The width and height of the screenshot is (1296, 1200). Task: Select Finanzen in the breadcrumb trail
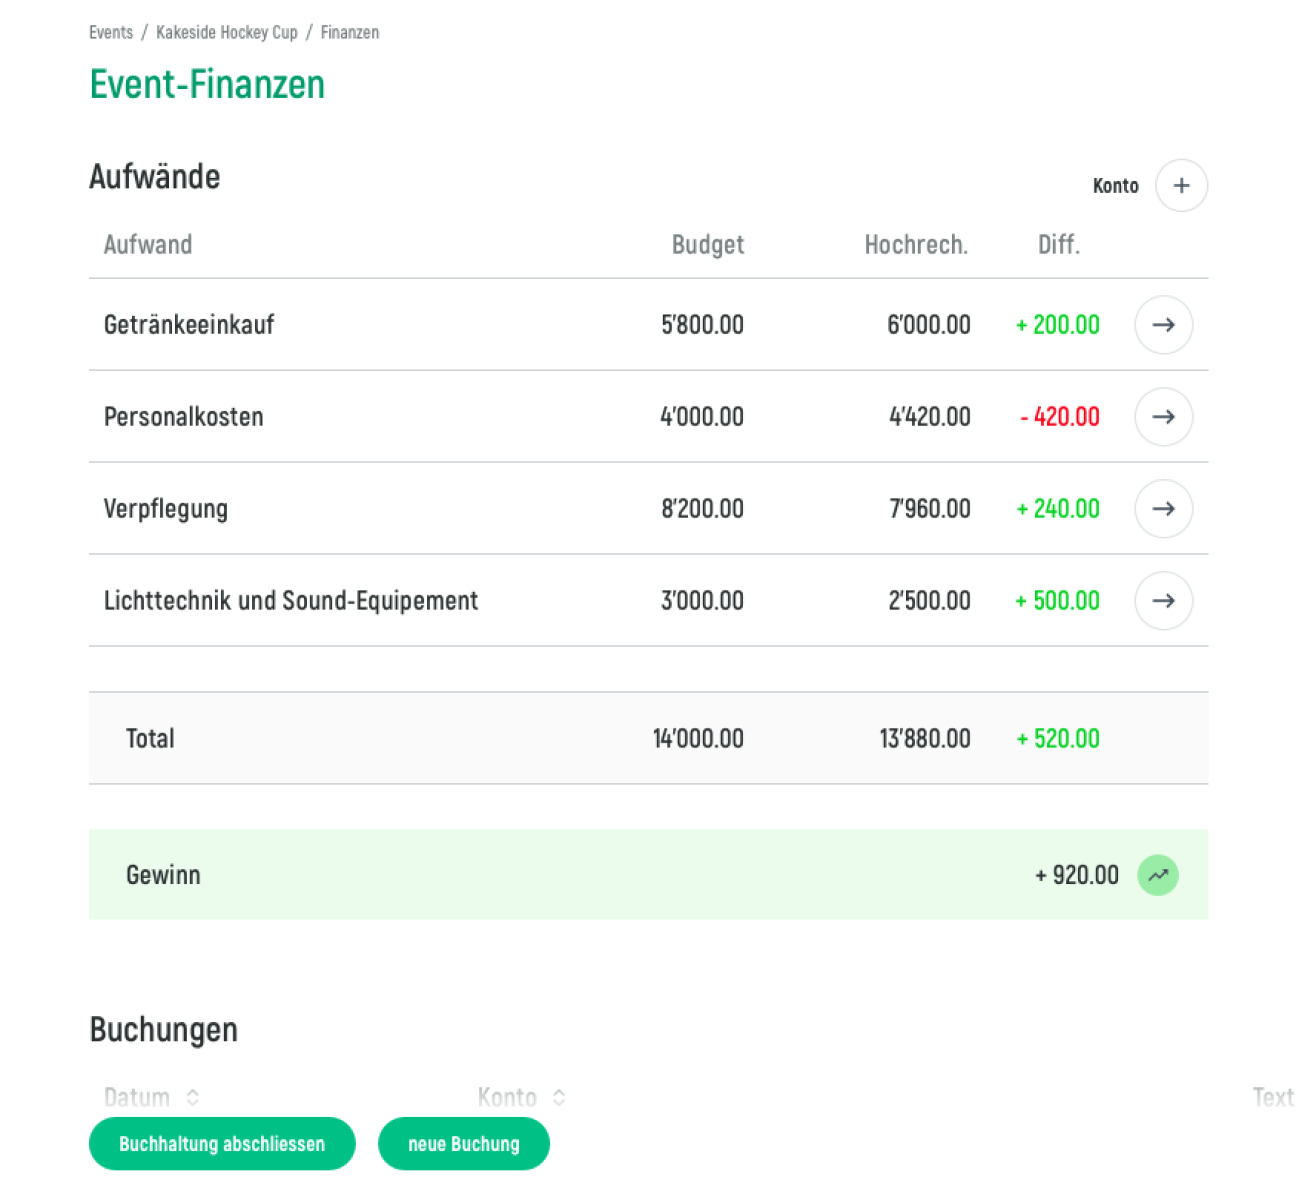349,32
